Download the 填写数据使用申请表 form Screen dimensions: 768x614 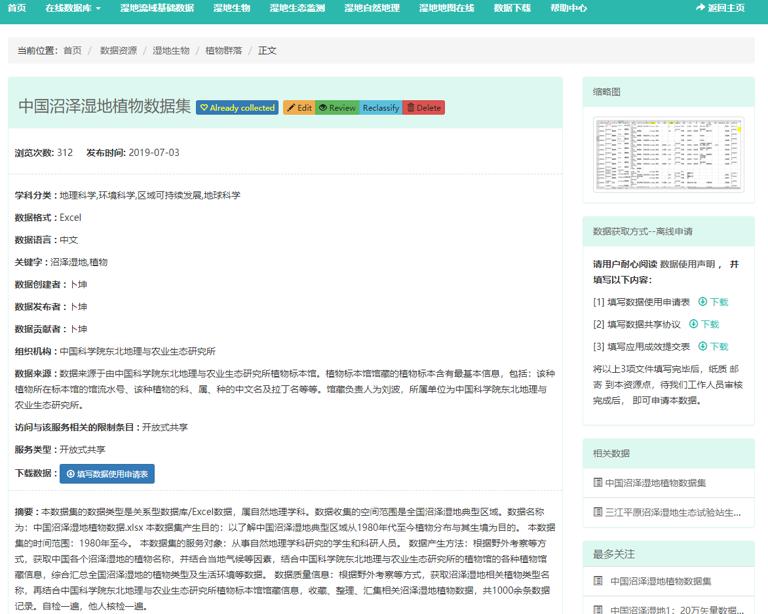713,301
